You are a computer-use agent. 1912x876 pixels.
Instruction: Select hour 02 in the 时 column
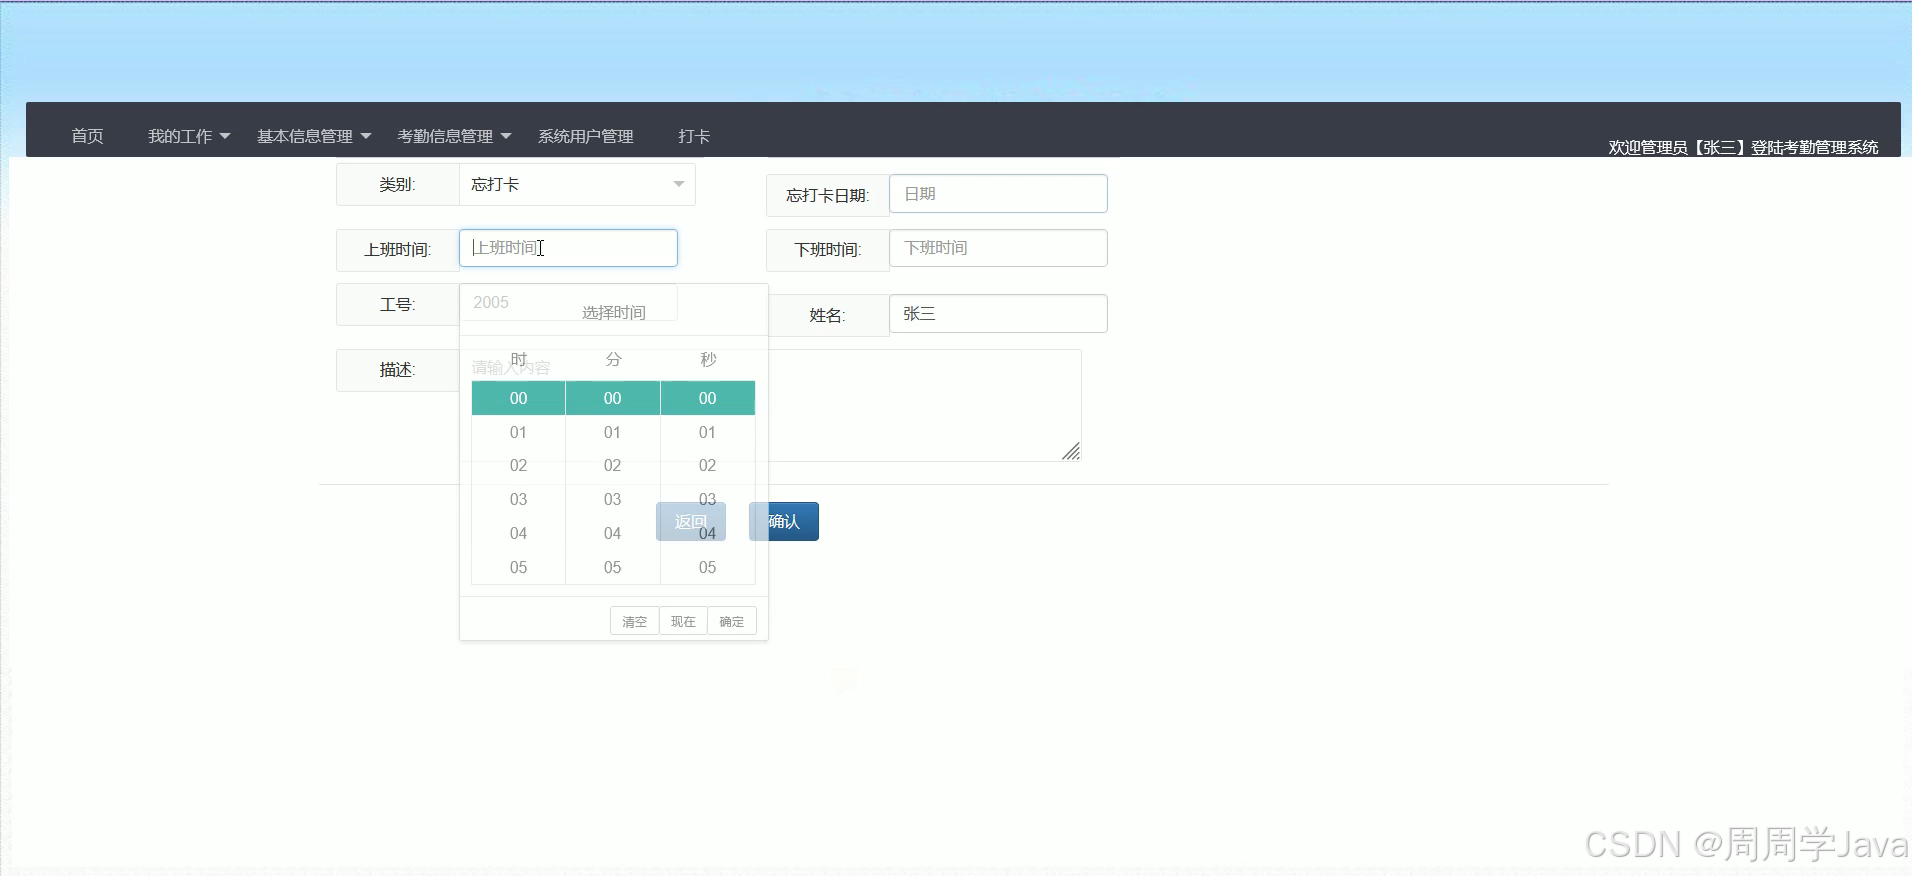pos(518,465)
